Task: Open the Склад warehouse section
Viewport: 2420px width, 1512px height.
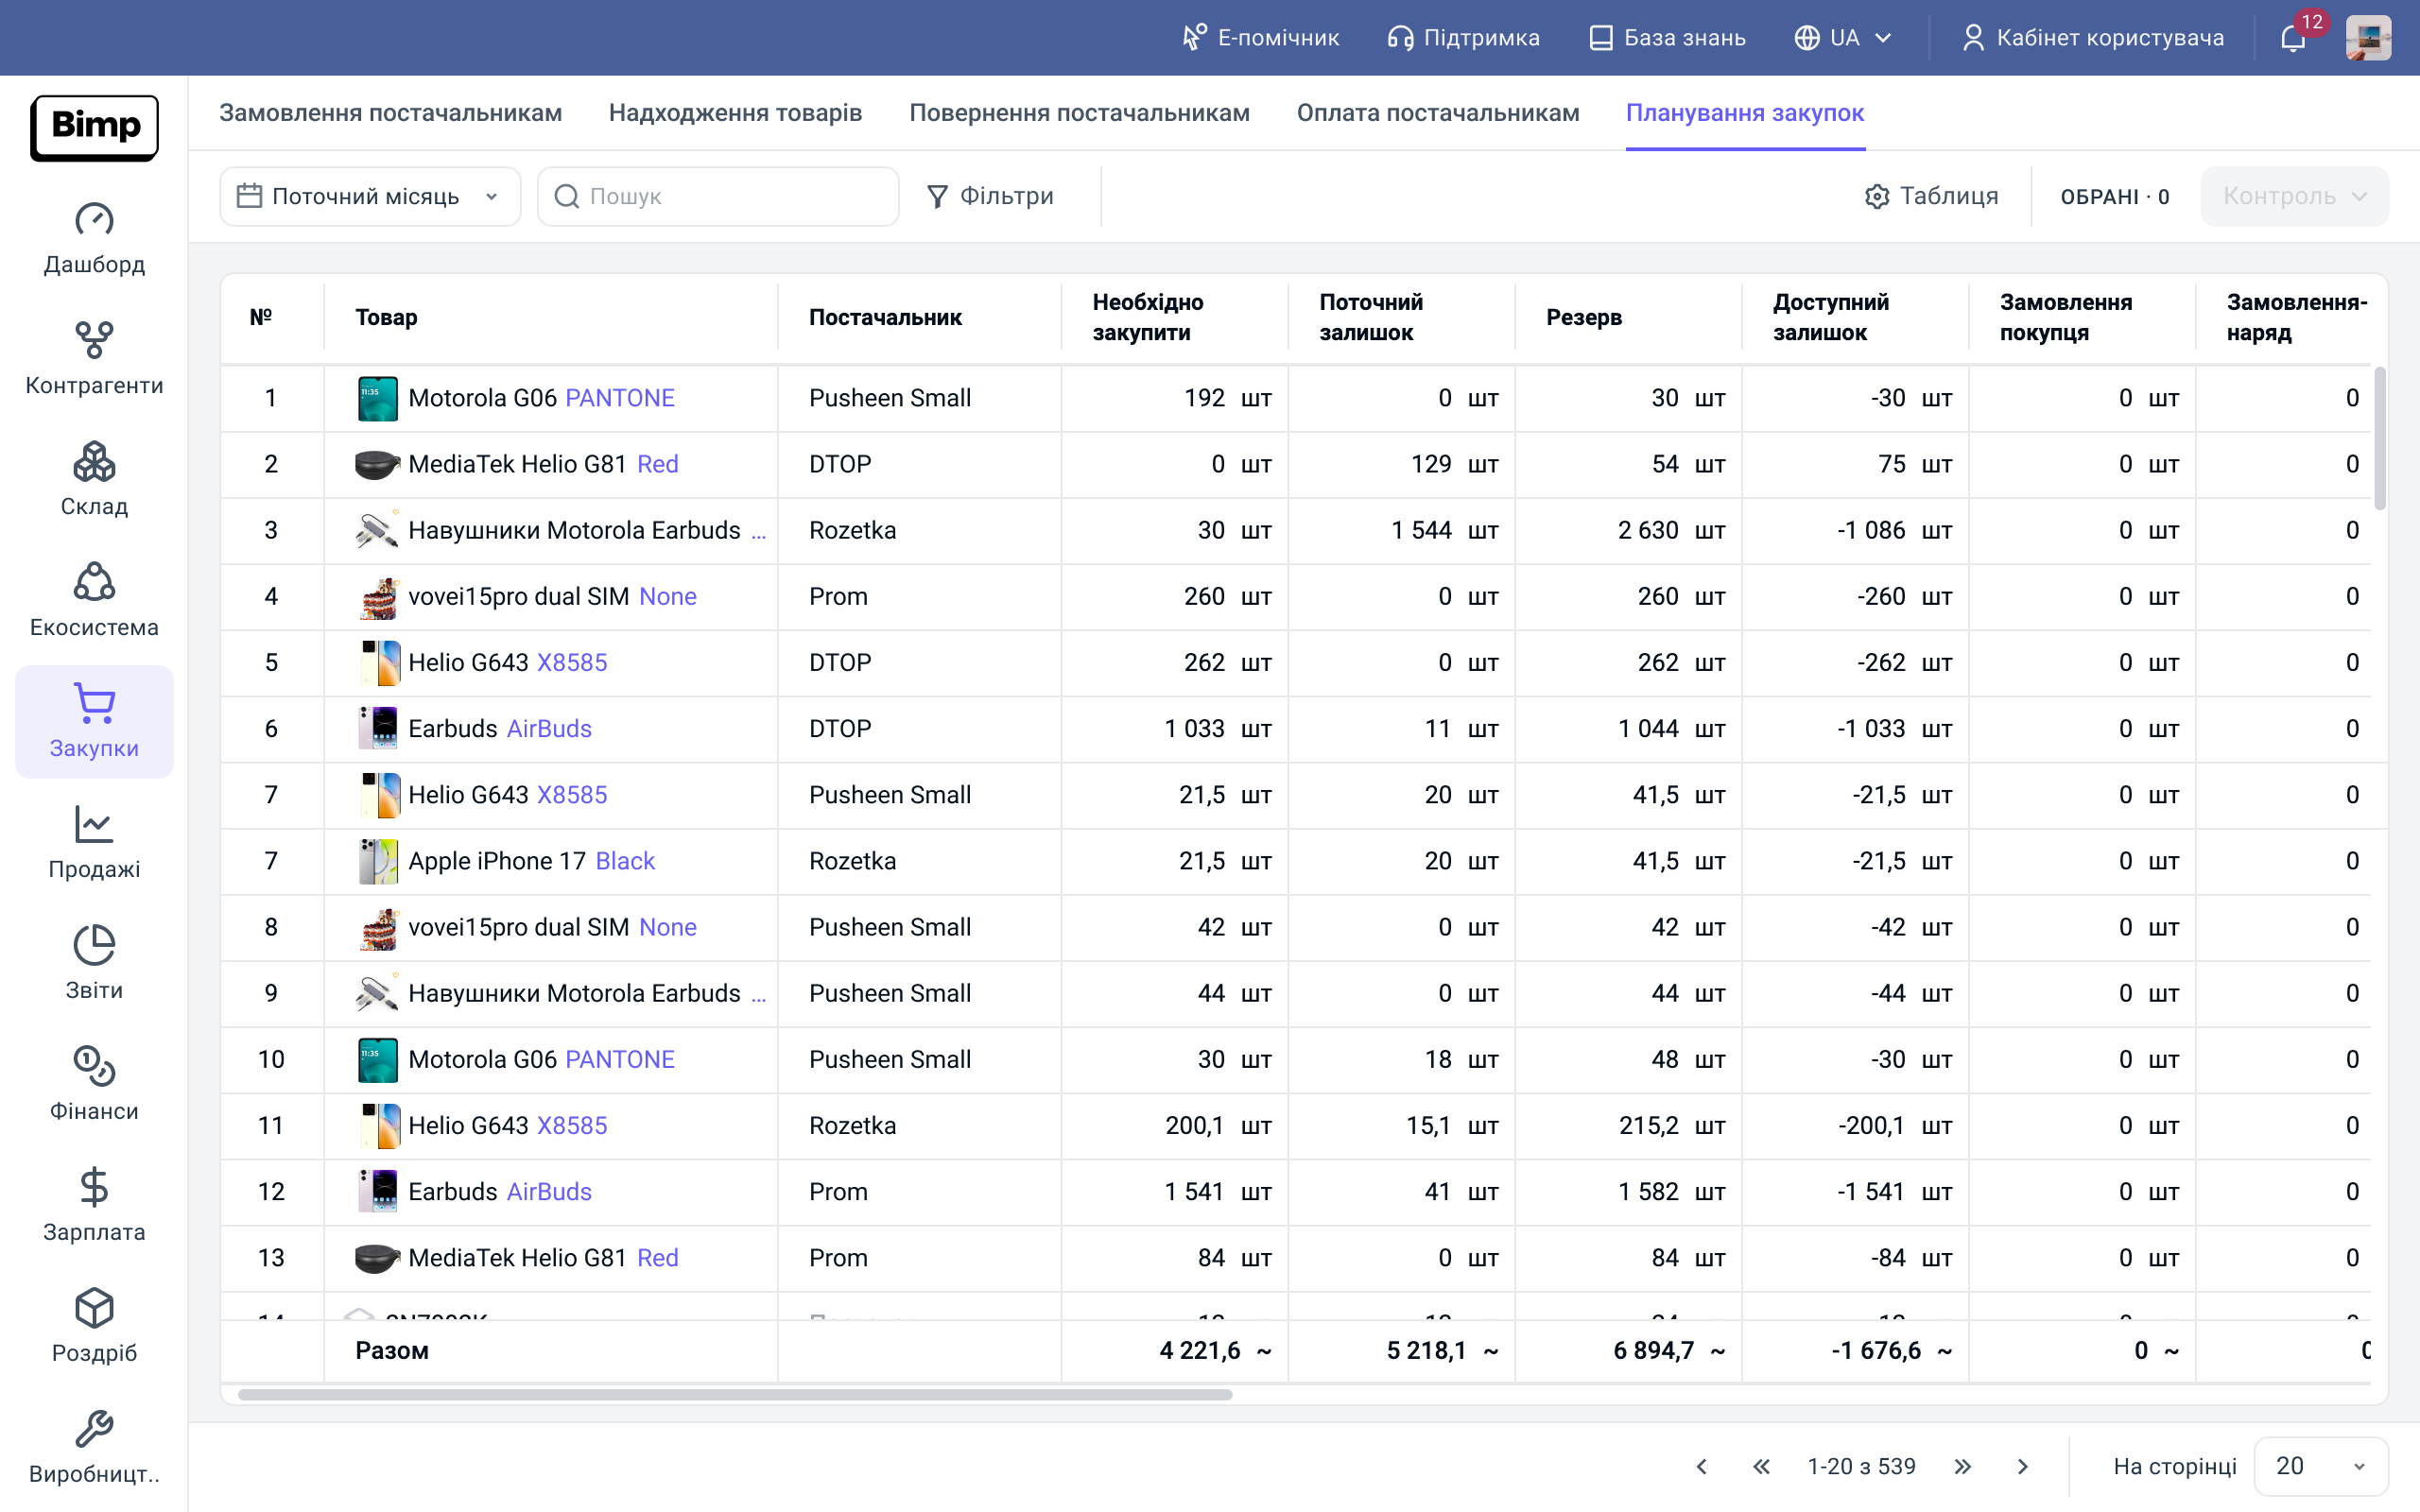Action: (x=94, y=480)
